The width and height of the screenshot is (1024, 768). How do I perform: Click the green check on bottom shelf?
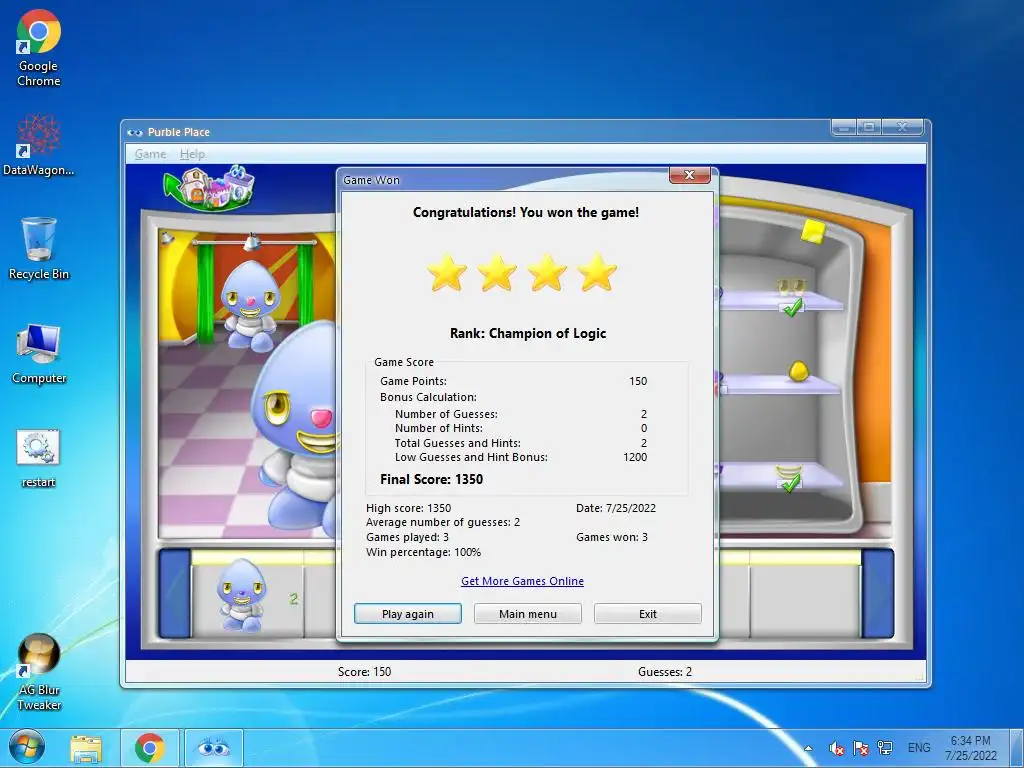point(791,483)
